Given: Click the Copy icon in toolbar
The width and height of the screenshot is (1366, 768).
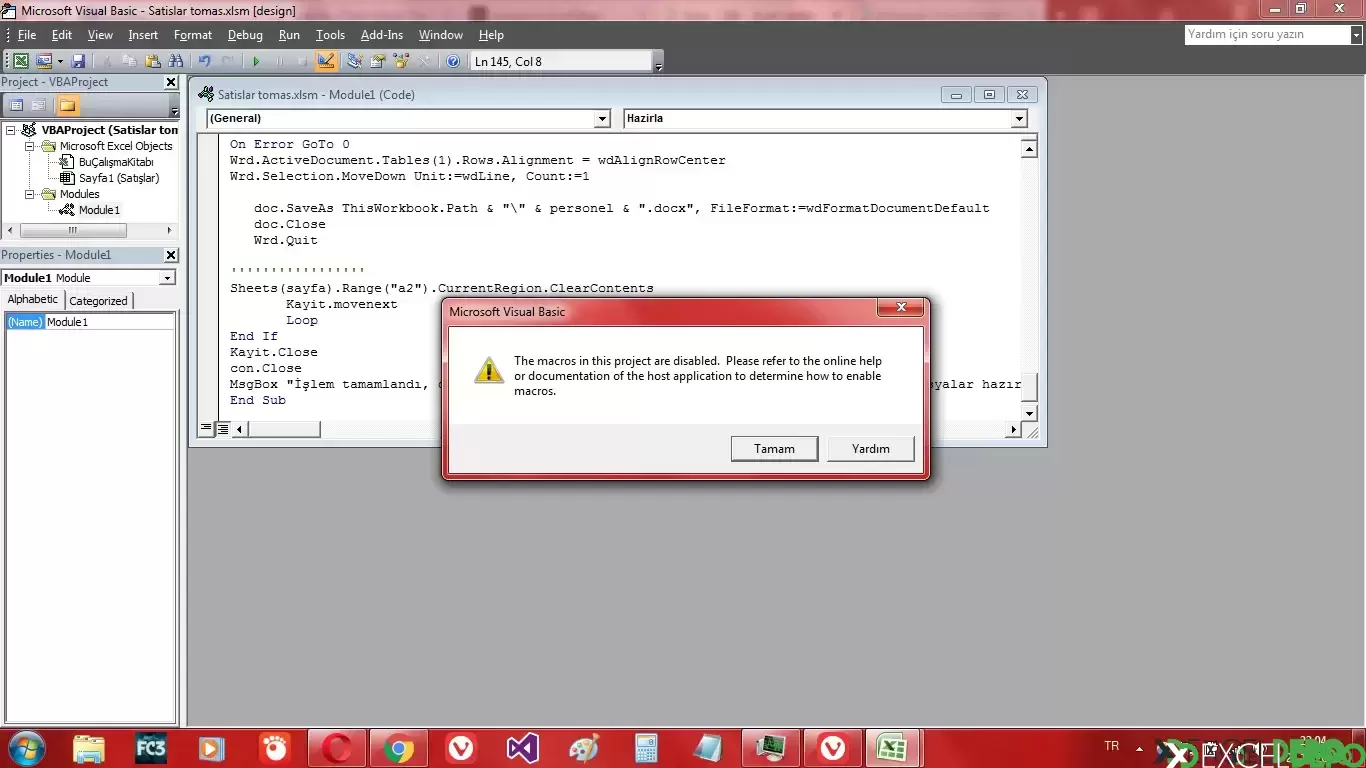Looking at the screenshot, I should point(129,61).
